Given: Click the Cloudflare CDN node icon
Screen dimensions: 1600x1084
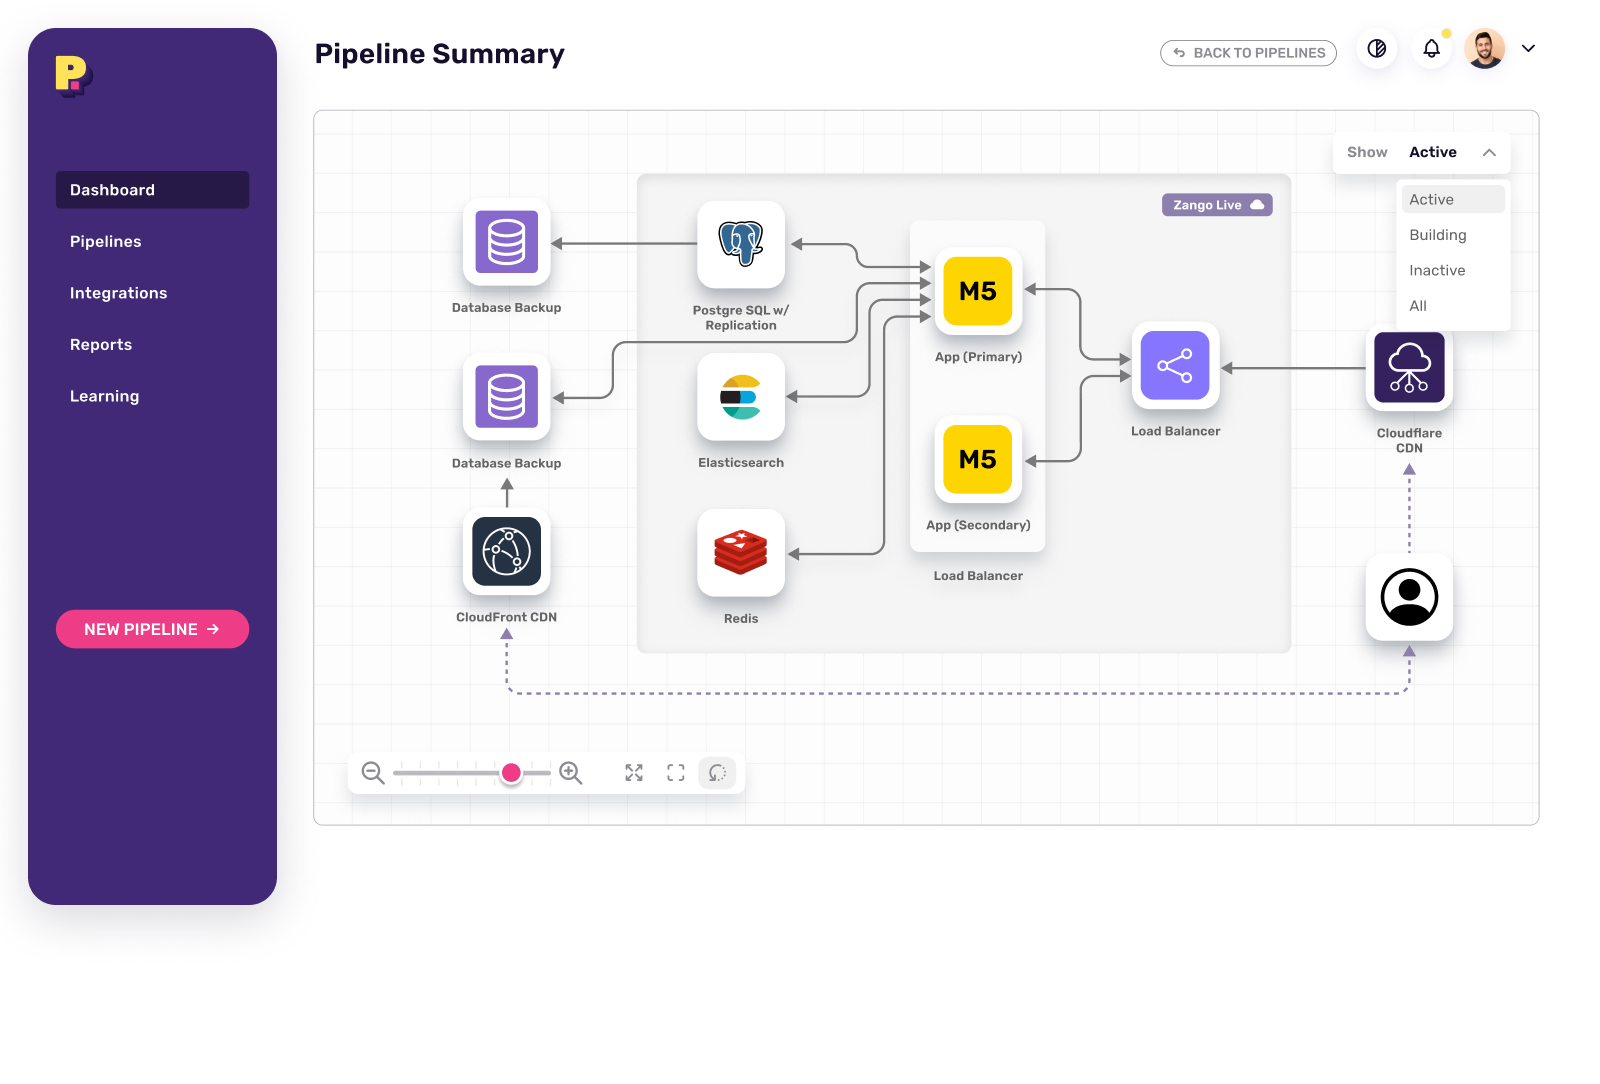Looking at the screenshot, I should (1409, 368).
